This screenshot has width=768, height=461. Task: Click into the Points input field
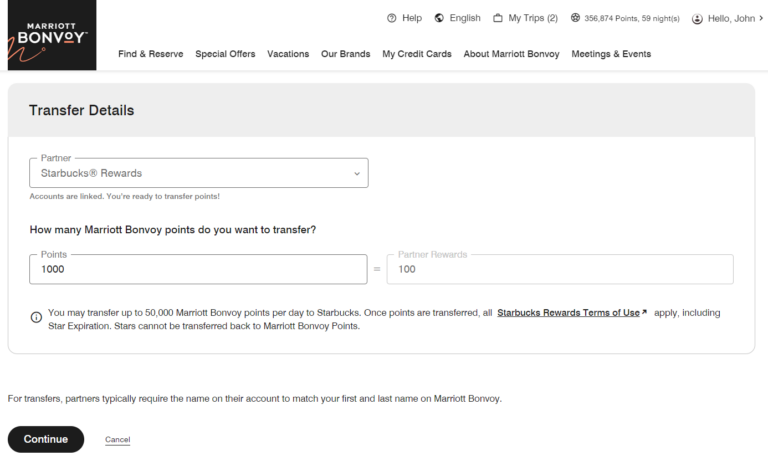pos(198,269)
